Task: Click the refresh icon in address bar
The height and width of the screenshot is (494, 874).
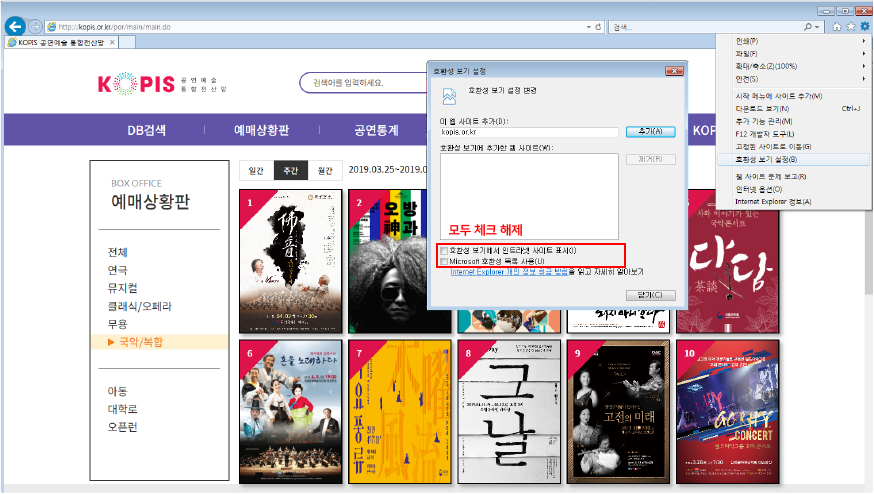Action: (598, 27)
